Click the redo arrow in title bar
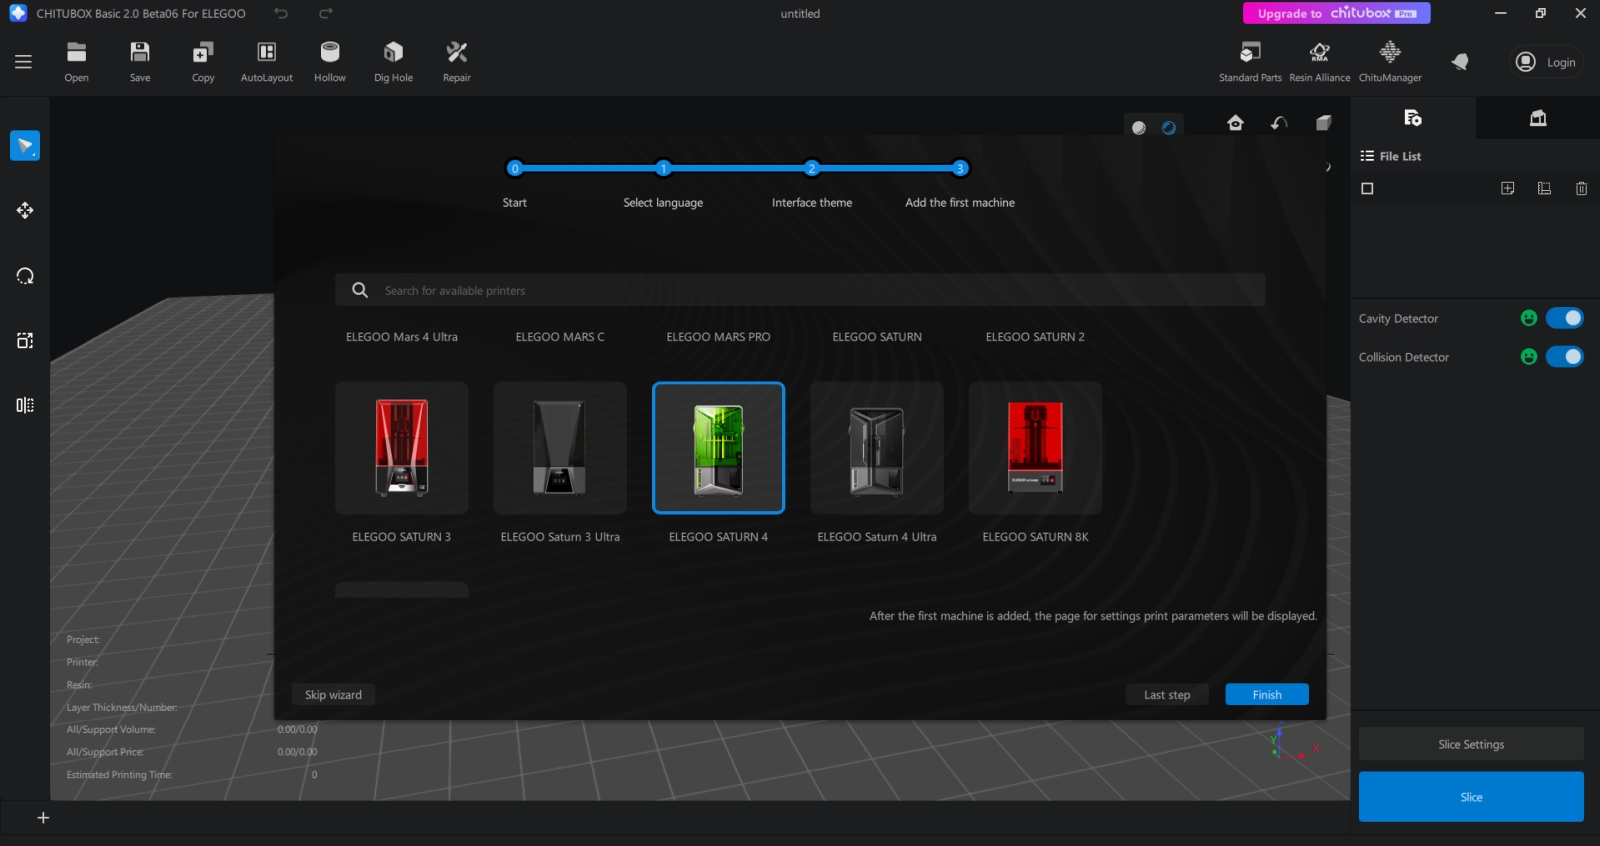1600x846 pixels. [326, 13]
